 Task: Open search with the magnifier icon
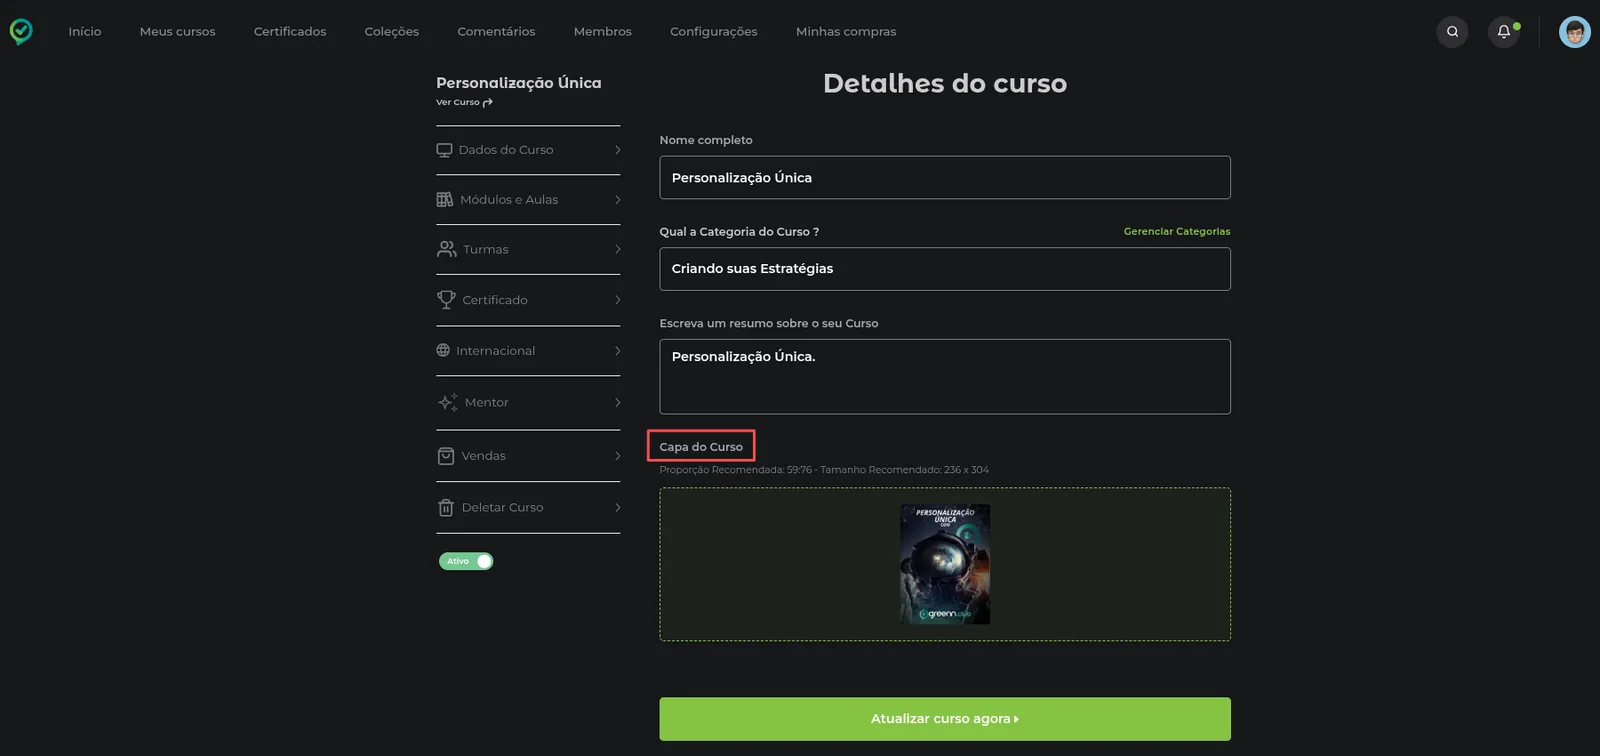[x=1452, y=32]
